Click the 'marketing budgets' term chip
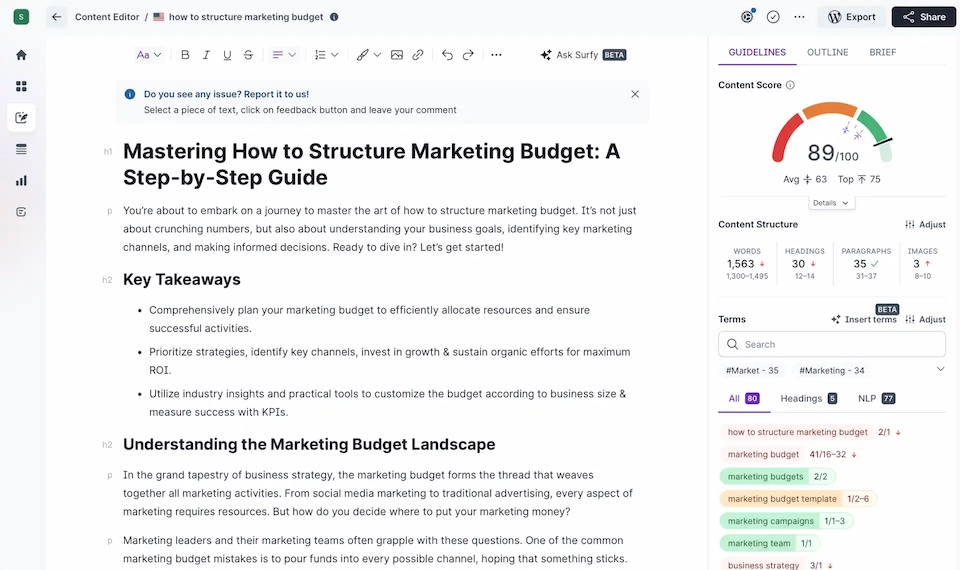The height and width of the screenshot is (570, 960). point(777,476)
